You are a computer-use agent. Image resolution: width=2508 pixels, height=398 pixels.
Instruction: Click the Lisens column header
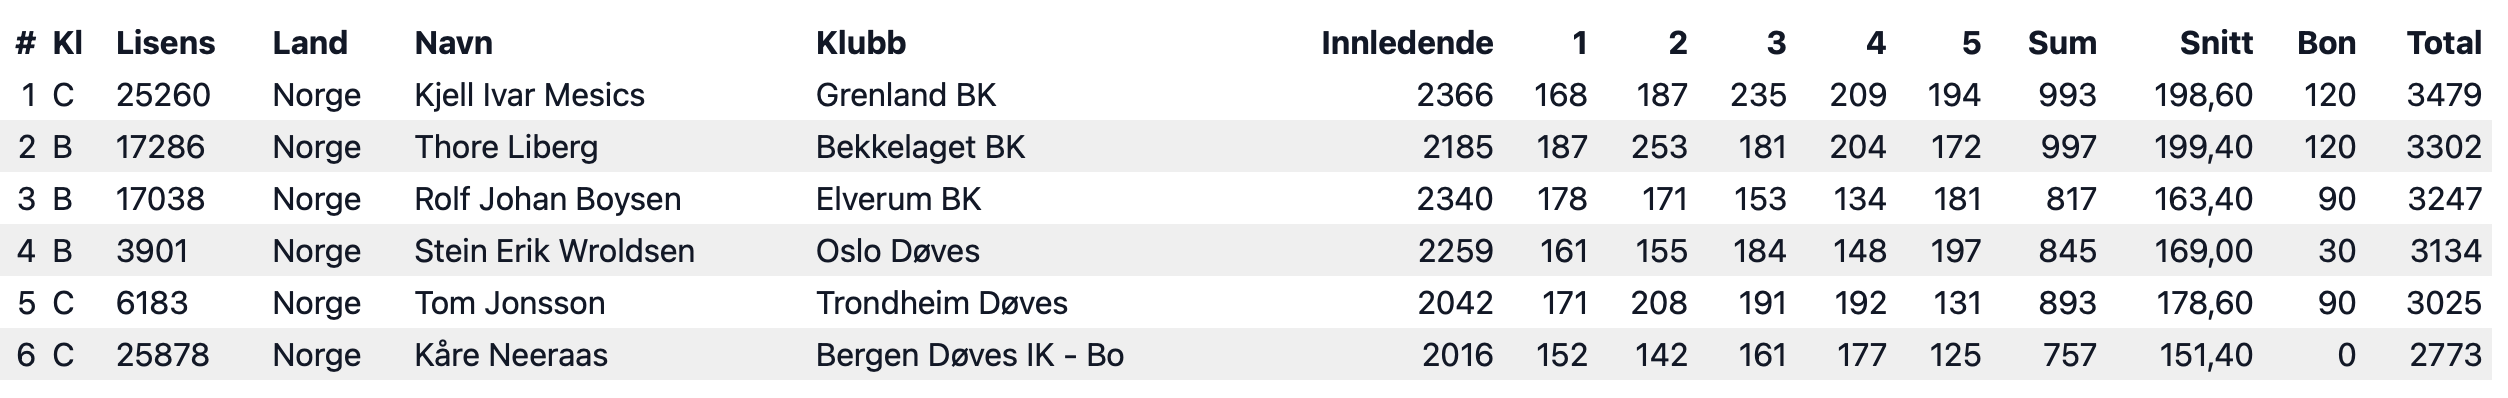point(165,43)
